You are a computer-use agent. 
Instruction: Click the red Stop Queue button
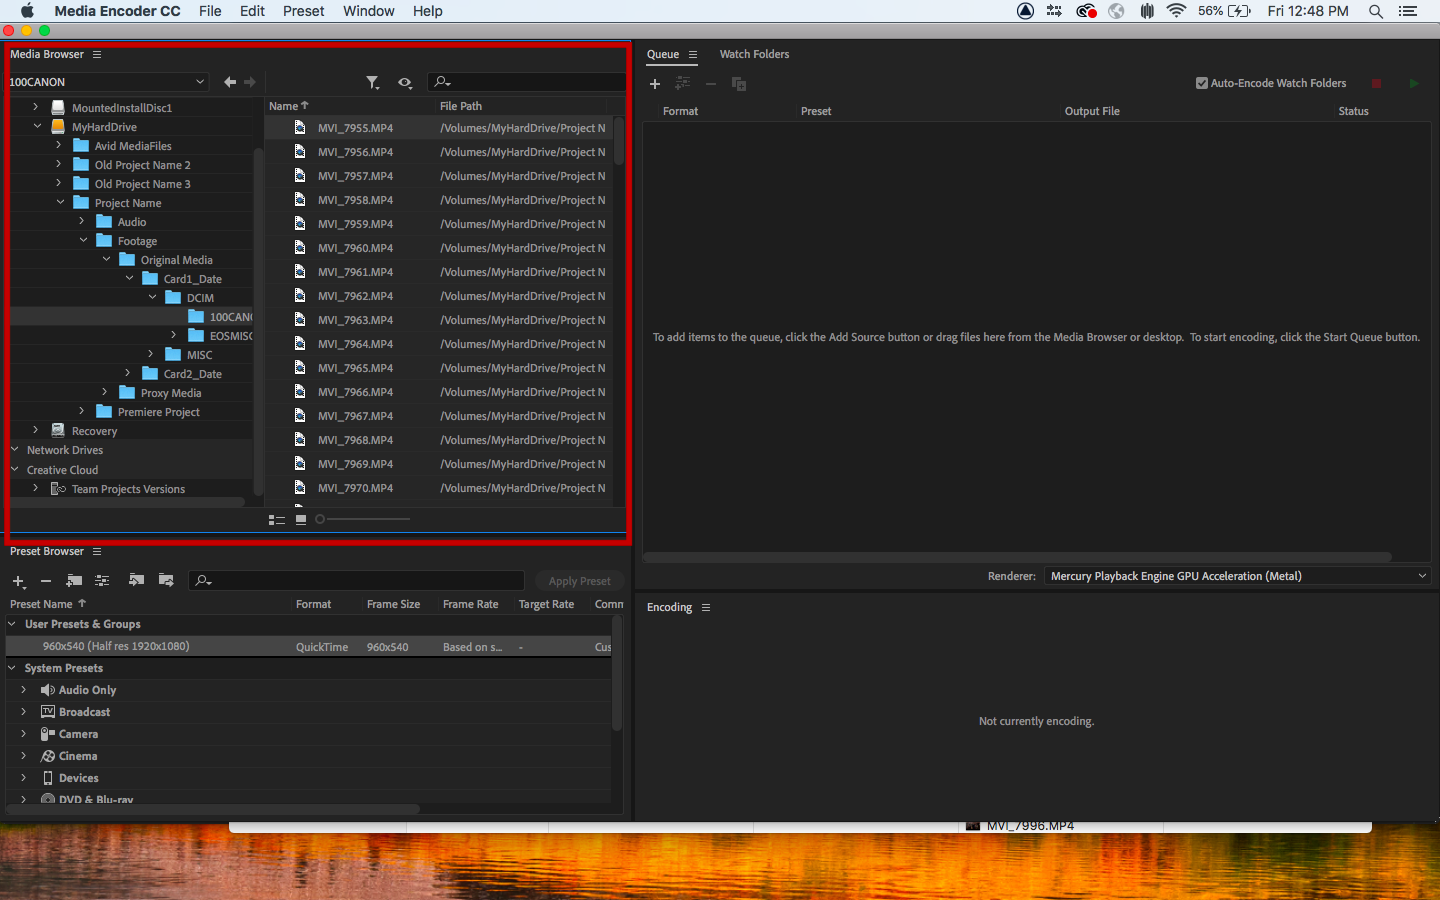[x=1376, y=84]
